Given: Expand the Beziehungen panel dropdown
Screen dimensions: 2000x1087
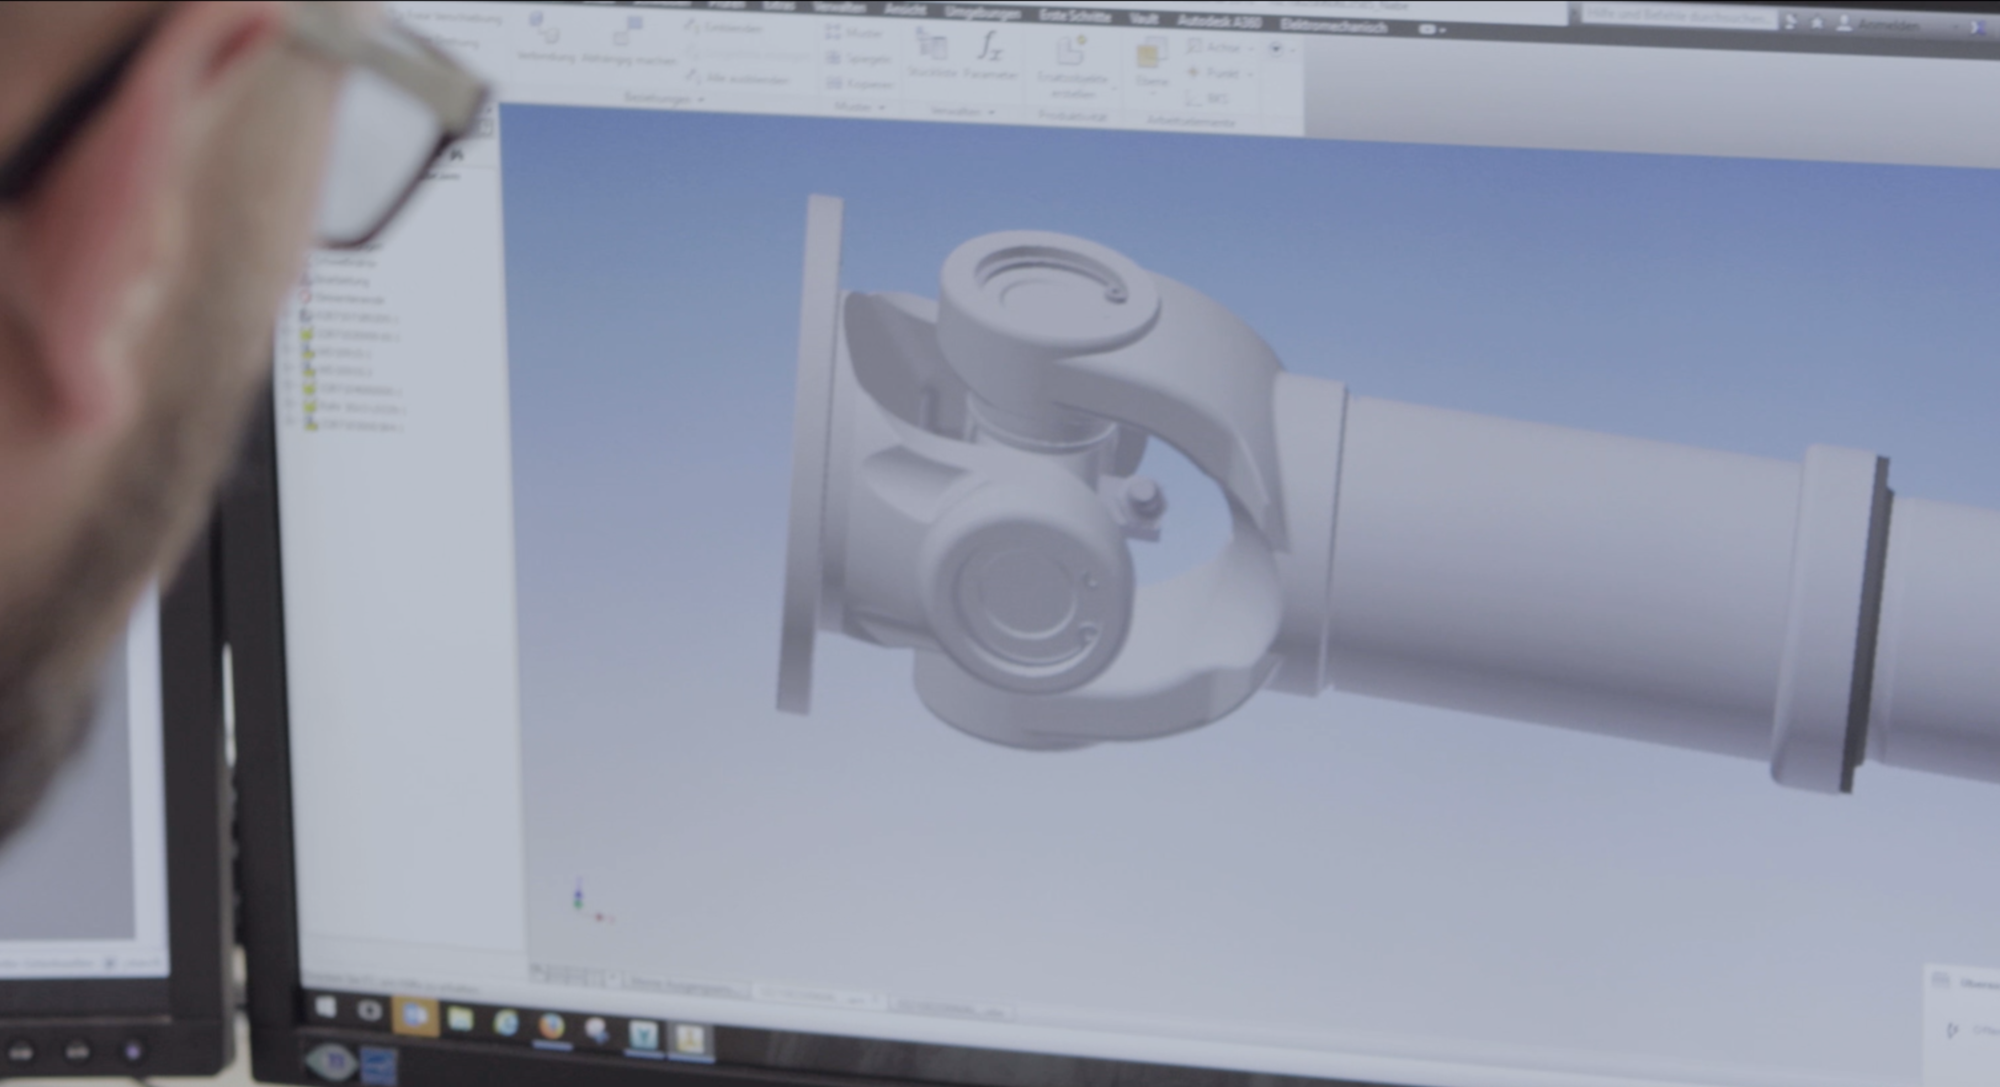Looking at the screenshot, I should 700,100.
